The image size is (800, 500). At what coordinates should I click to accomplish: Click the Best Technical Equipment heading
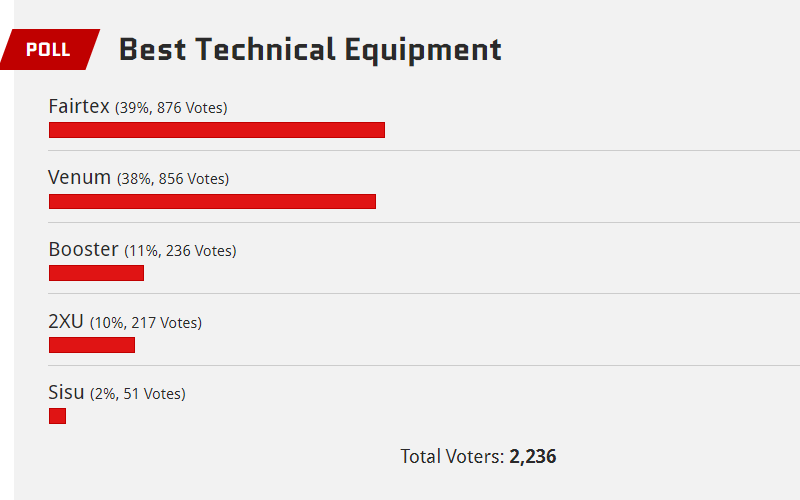pyautogui.click(x=310, y=50)
